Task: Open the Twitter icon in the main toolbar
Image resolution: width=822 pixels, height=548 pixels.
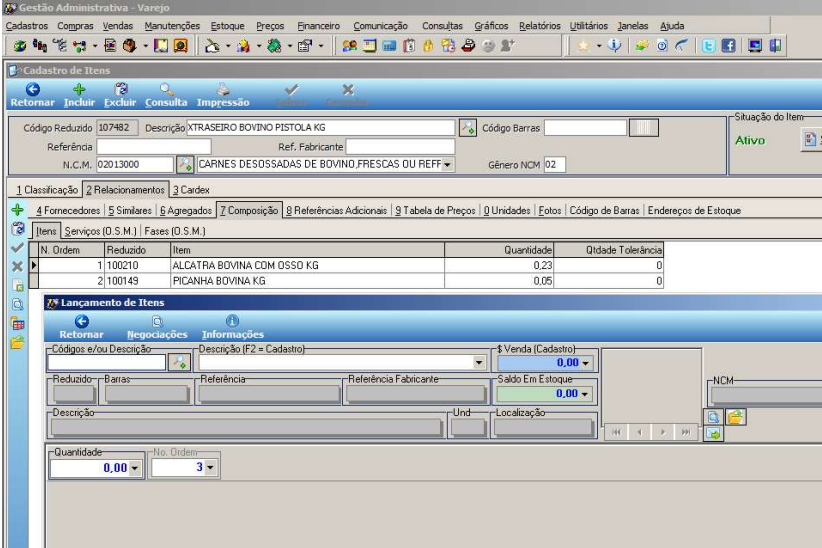Action: 709,46
